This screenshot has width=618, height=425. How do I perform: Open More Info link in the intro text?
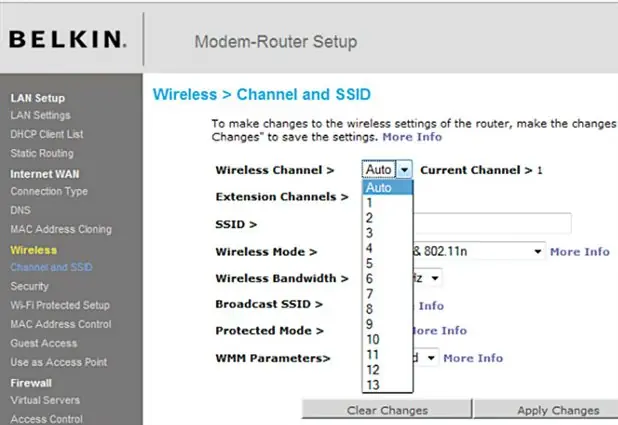click(x=412, y=137)
